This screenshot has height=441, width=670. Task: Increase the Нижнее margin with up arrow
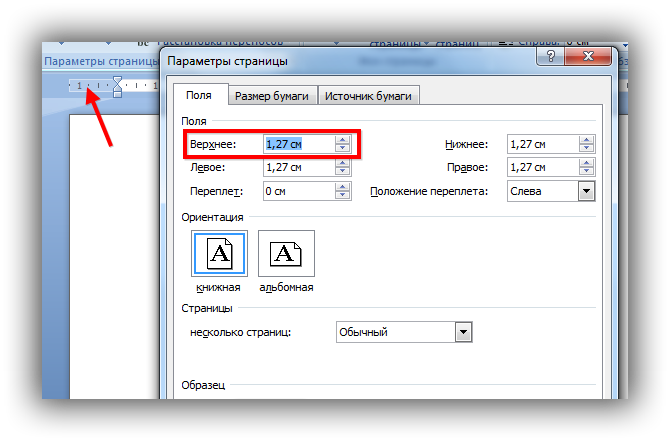[587, 140]
